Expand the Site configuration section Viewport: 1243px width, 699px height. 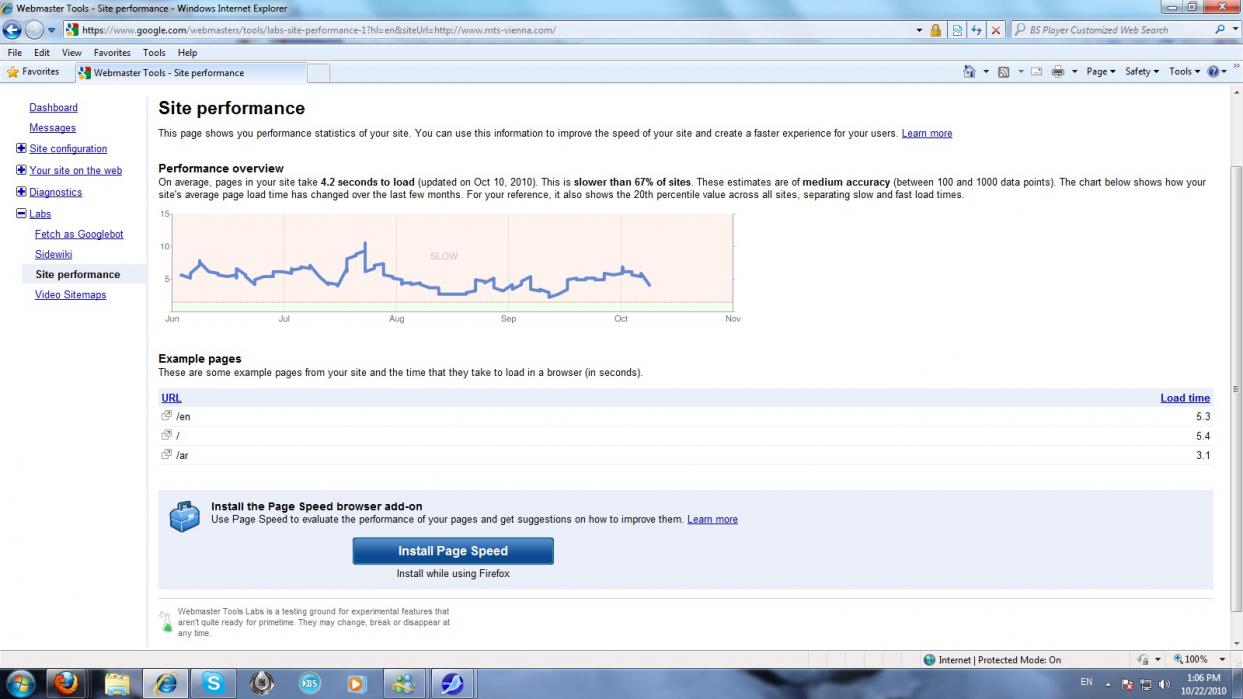[x=21, y=149]
